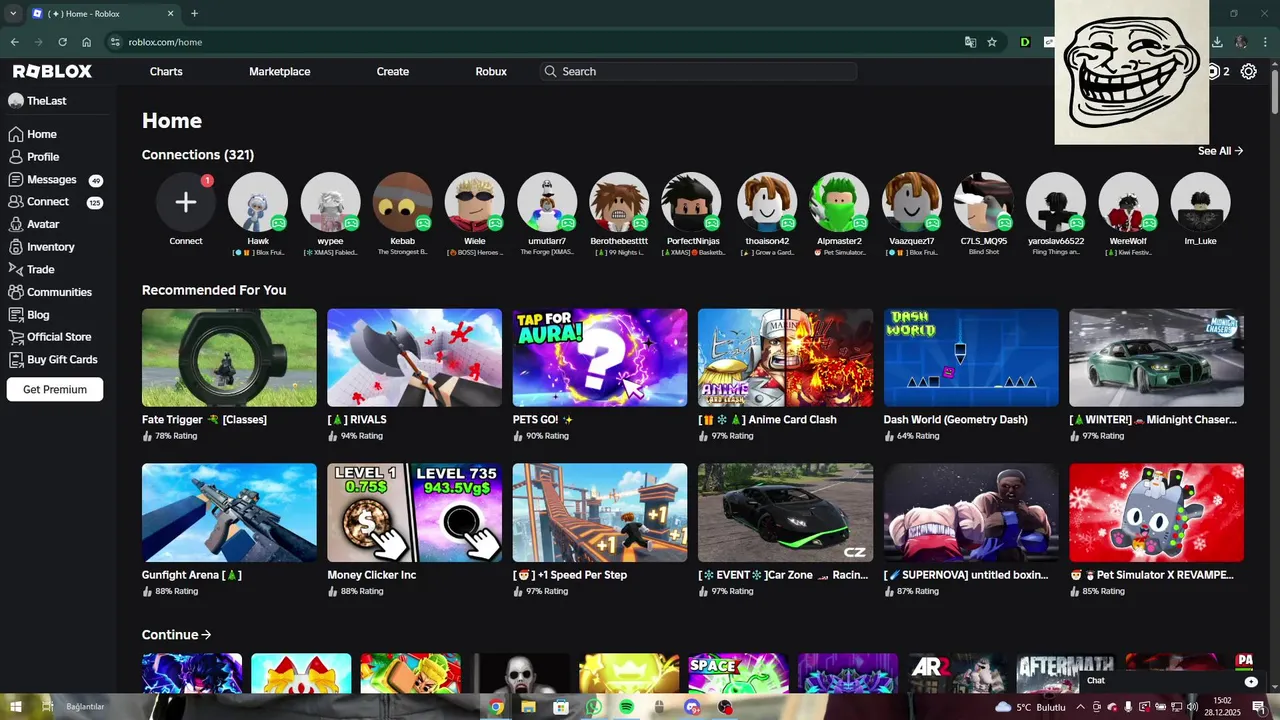The image size is (1280, 720).
Task: Open the Charts tab
Action: click(x=166, y=71)
